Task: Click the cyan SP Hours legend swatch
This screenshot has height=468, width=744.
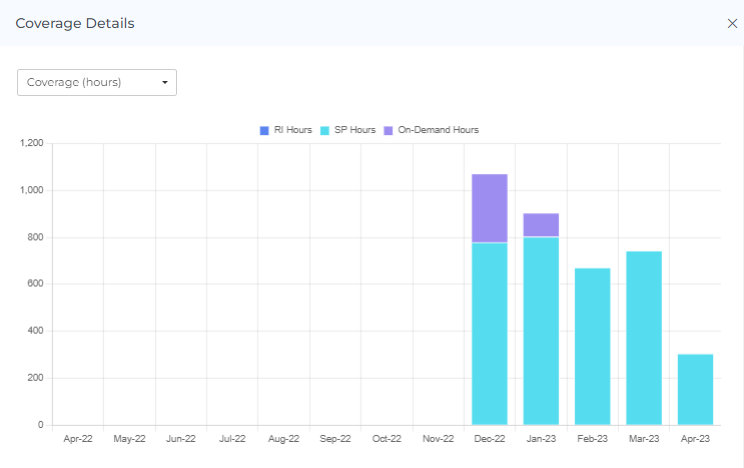Action: [x=325, y=130]
